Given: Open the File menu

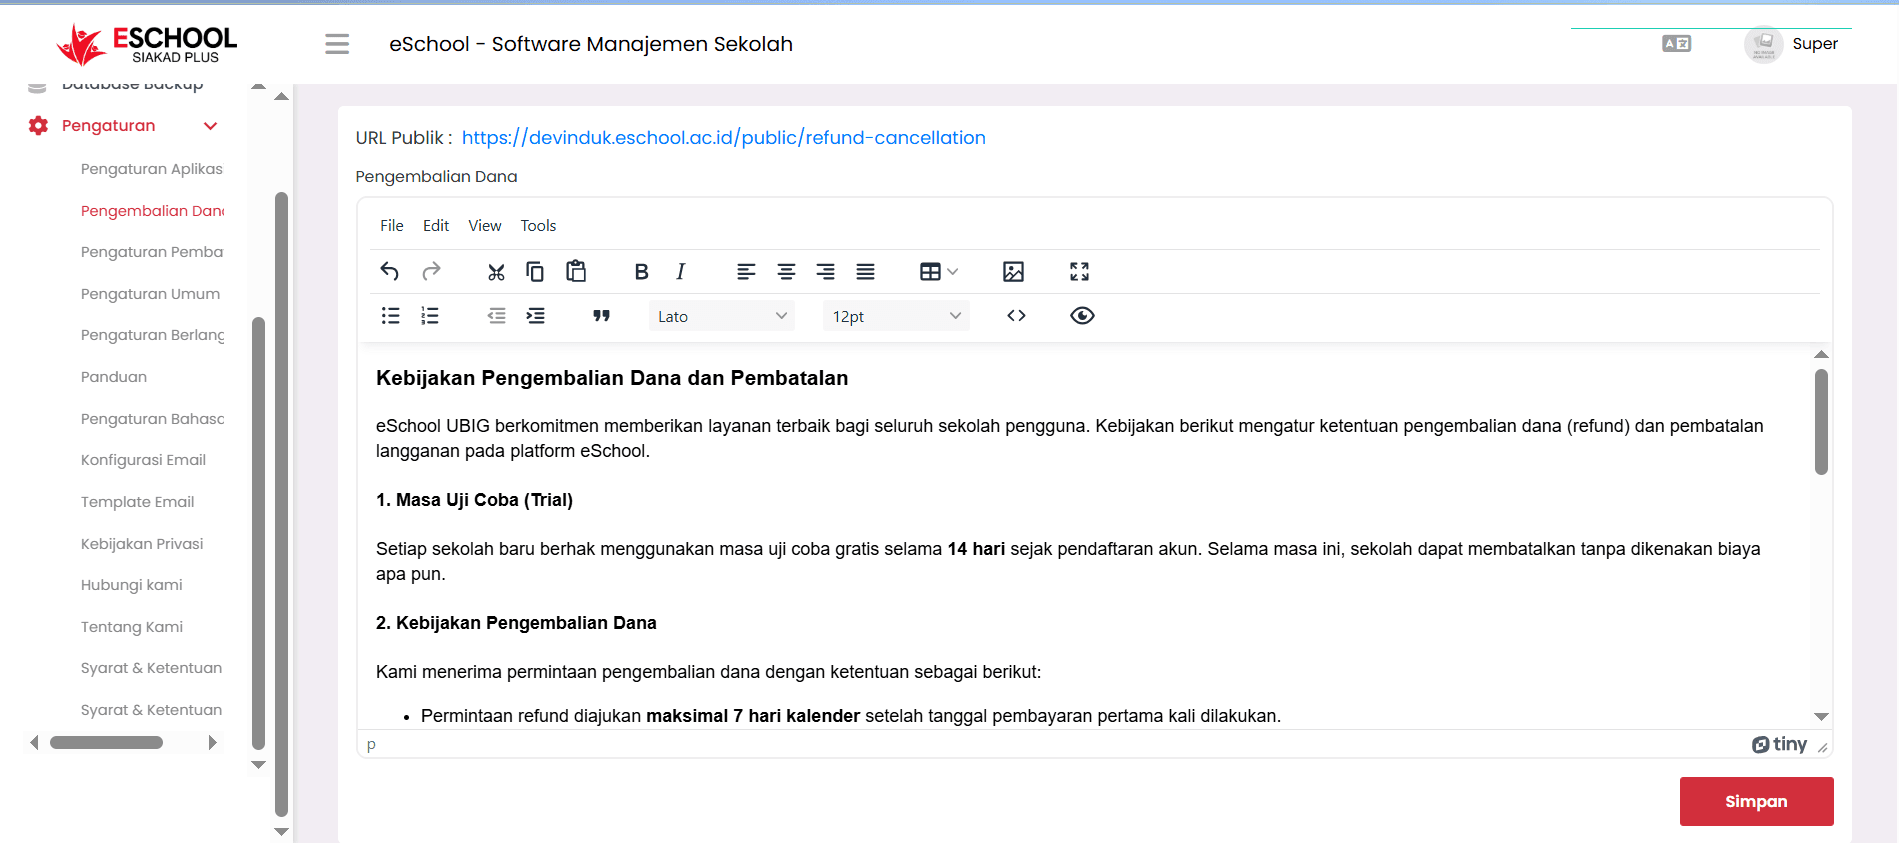Looking at the screenshot, I should 392,226.
